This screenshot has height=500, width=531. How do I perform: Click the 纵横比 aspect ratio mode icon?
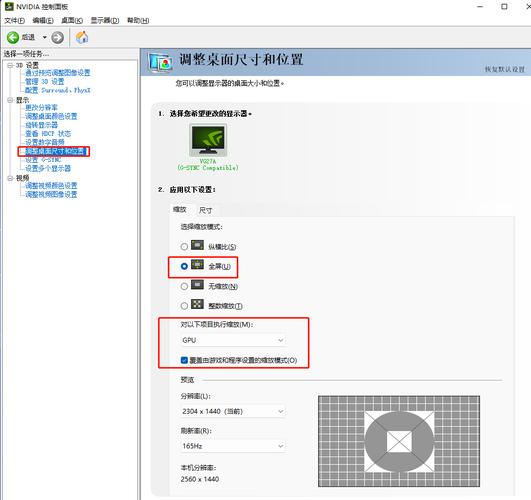click(197, 245)
